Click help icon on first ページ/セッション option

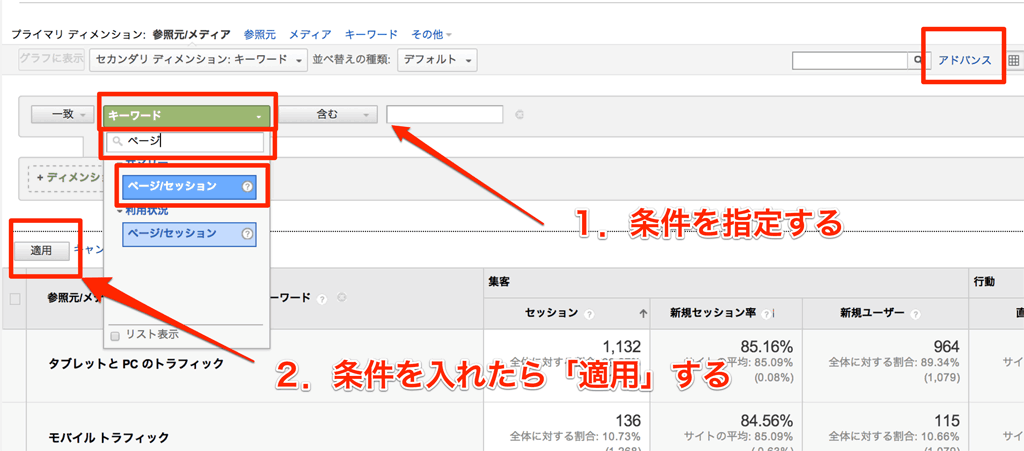coord(247,186)
